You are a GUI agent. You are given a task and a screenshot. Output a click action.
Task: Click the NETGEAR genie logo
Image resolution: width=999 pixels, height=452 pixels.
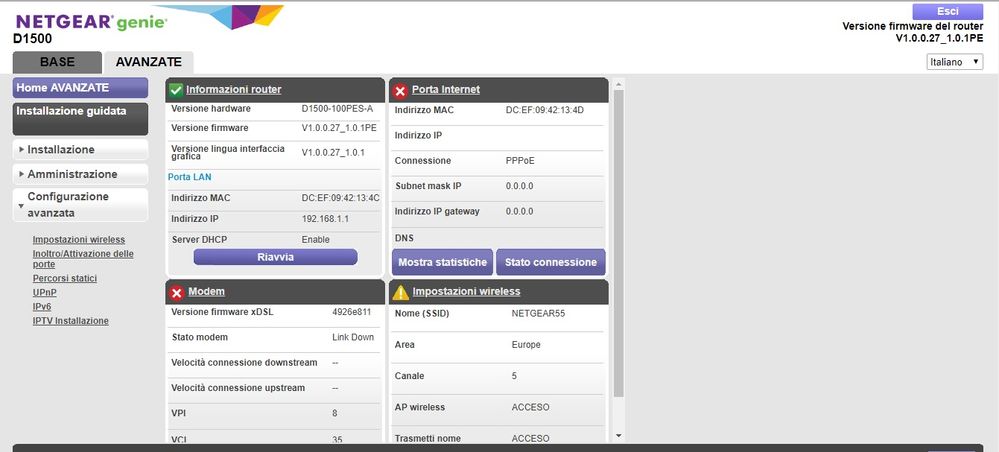click(x=92, y=22)
